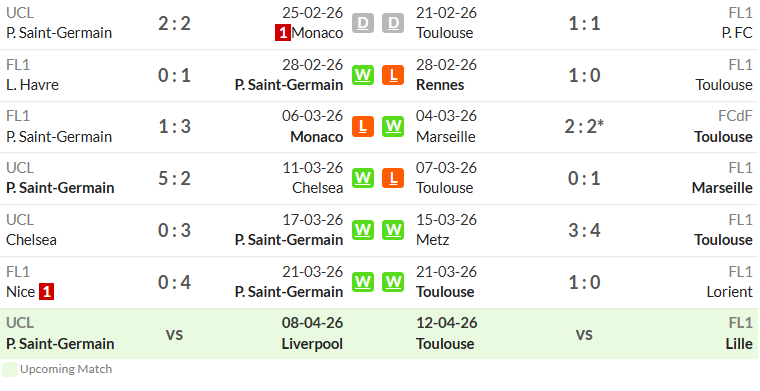Click the grey D badge next to Monaco 25-02-26
This screenshot has width=760, height=391.
coord(363,23)
